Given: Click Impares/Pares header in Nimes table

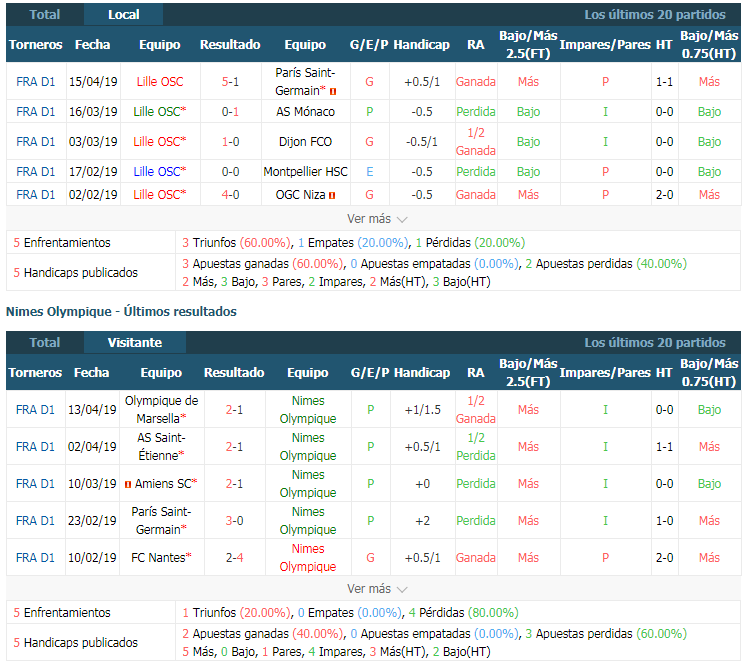Looking at the screenshot, I should point(605,373).
